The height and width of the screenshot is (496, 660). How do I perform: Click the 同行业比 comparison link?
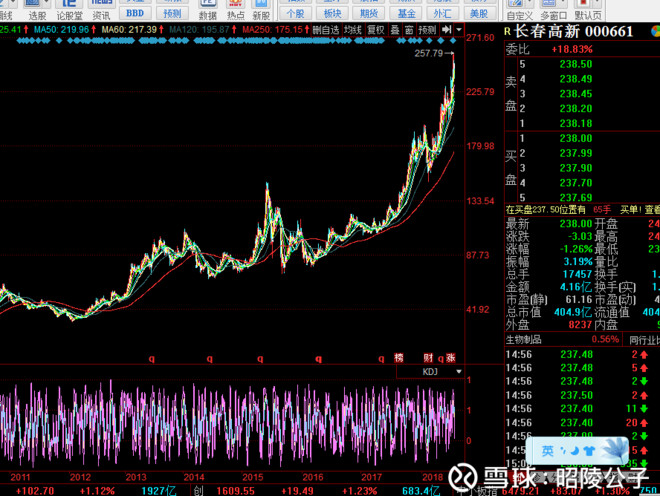[x=645, y=339]
